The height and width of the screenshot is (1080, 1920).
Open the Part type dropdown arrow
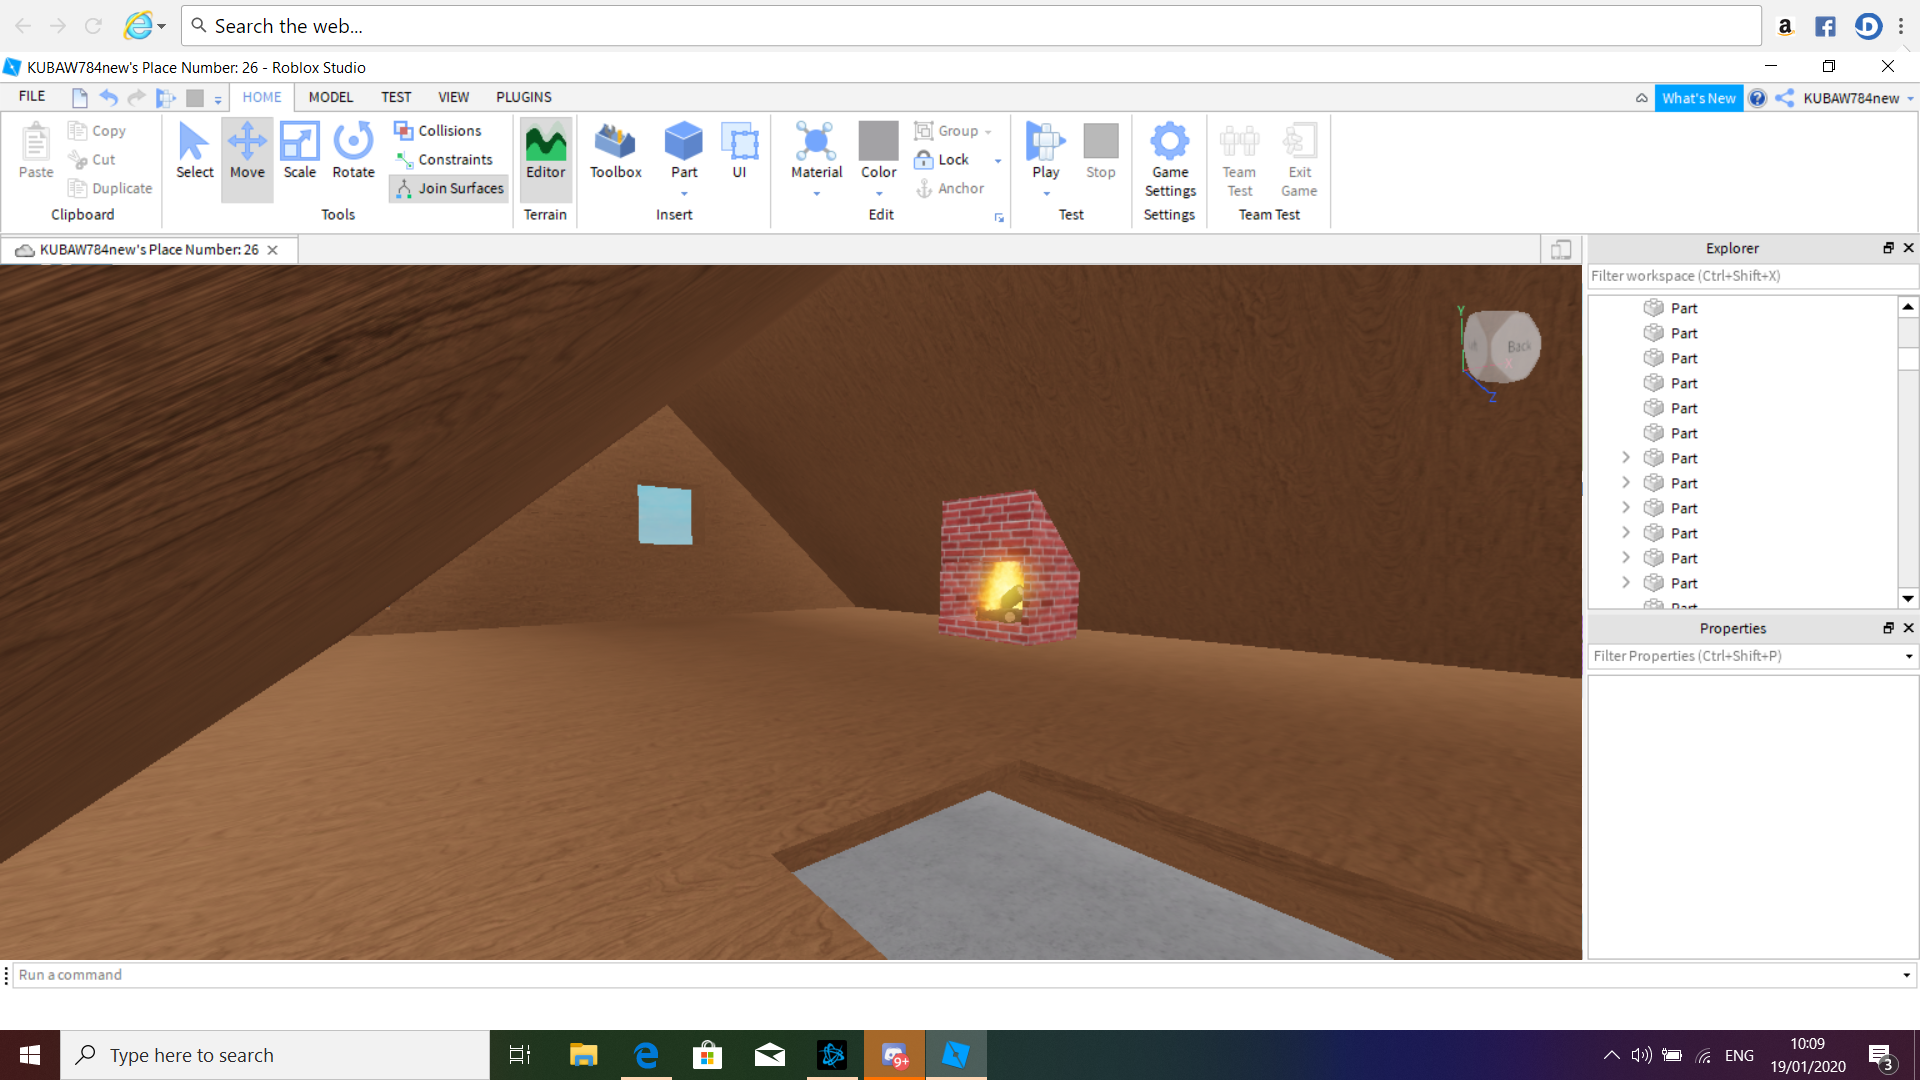tap(684, 194)
